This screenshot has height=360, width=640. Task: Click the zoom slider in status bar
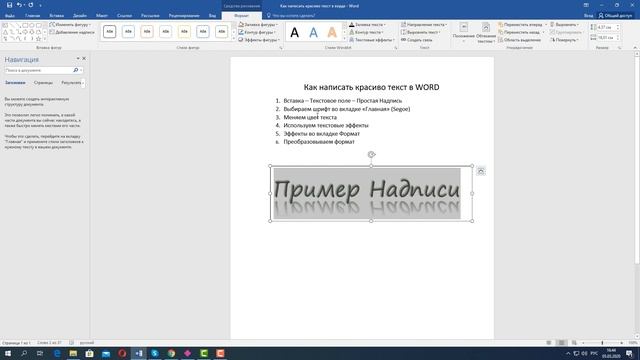tap(602, 343)
